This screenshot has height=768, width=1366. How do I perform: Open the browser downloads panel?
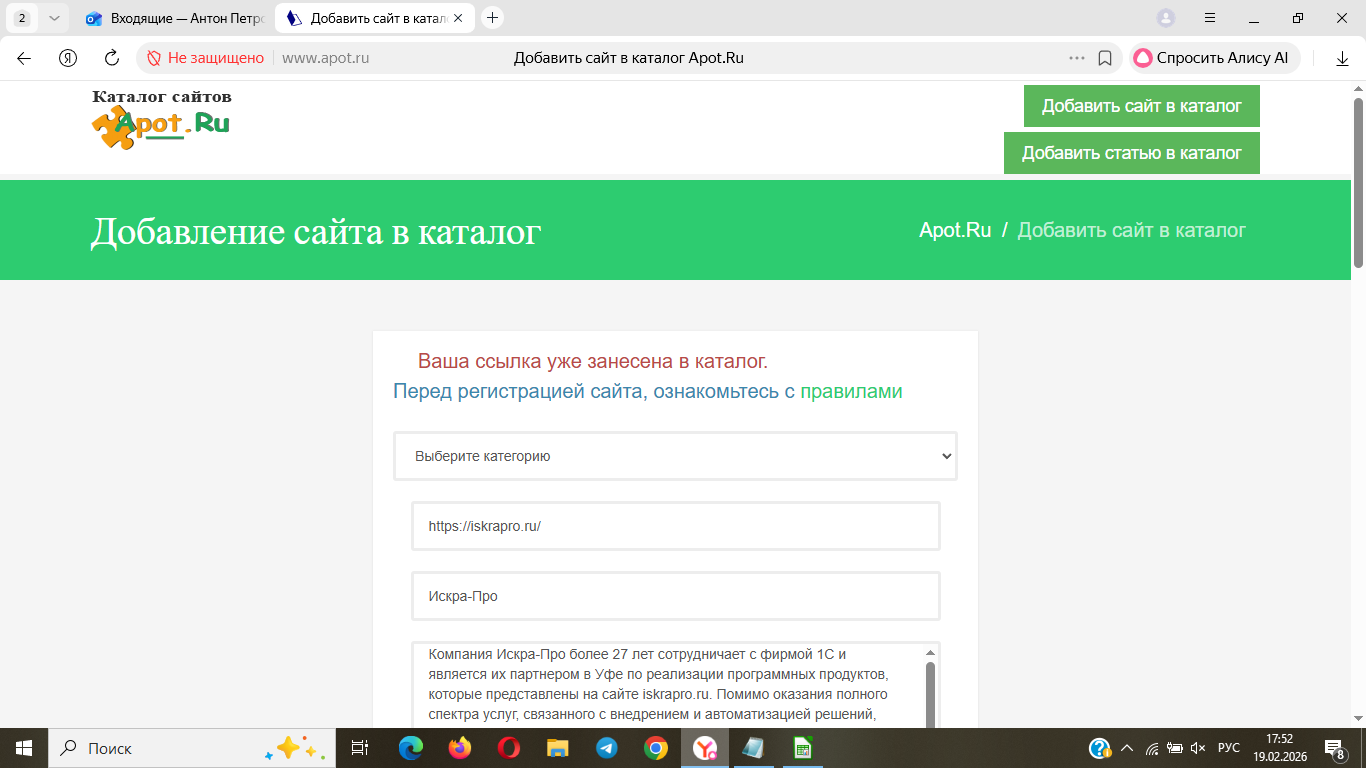pyautogui.click(x=1342, y=58)
